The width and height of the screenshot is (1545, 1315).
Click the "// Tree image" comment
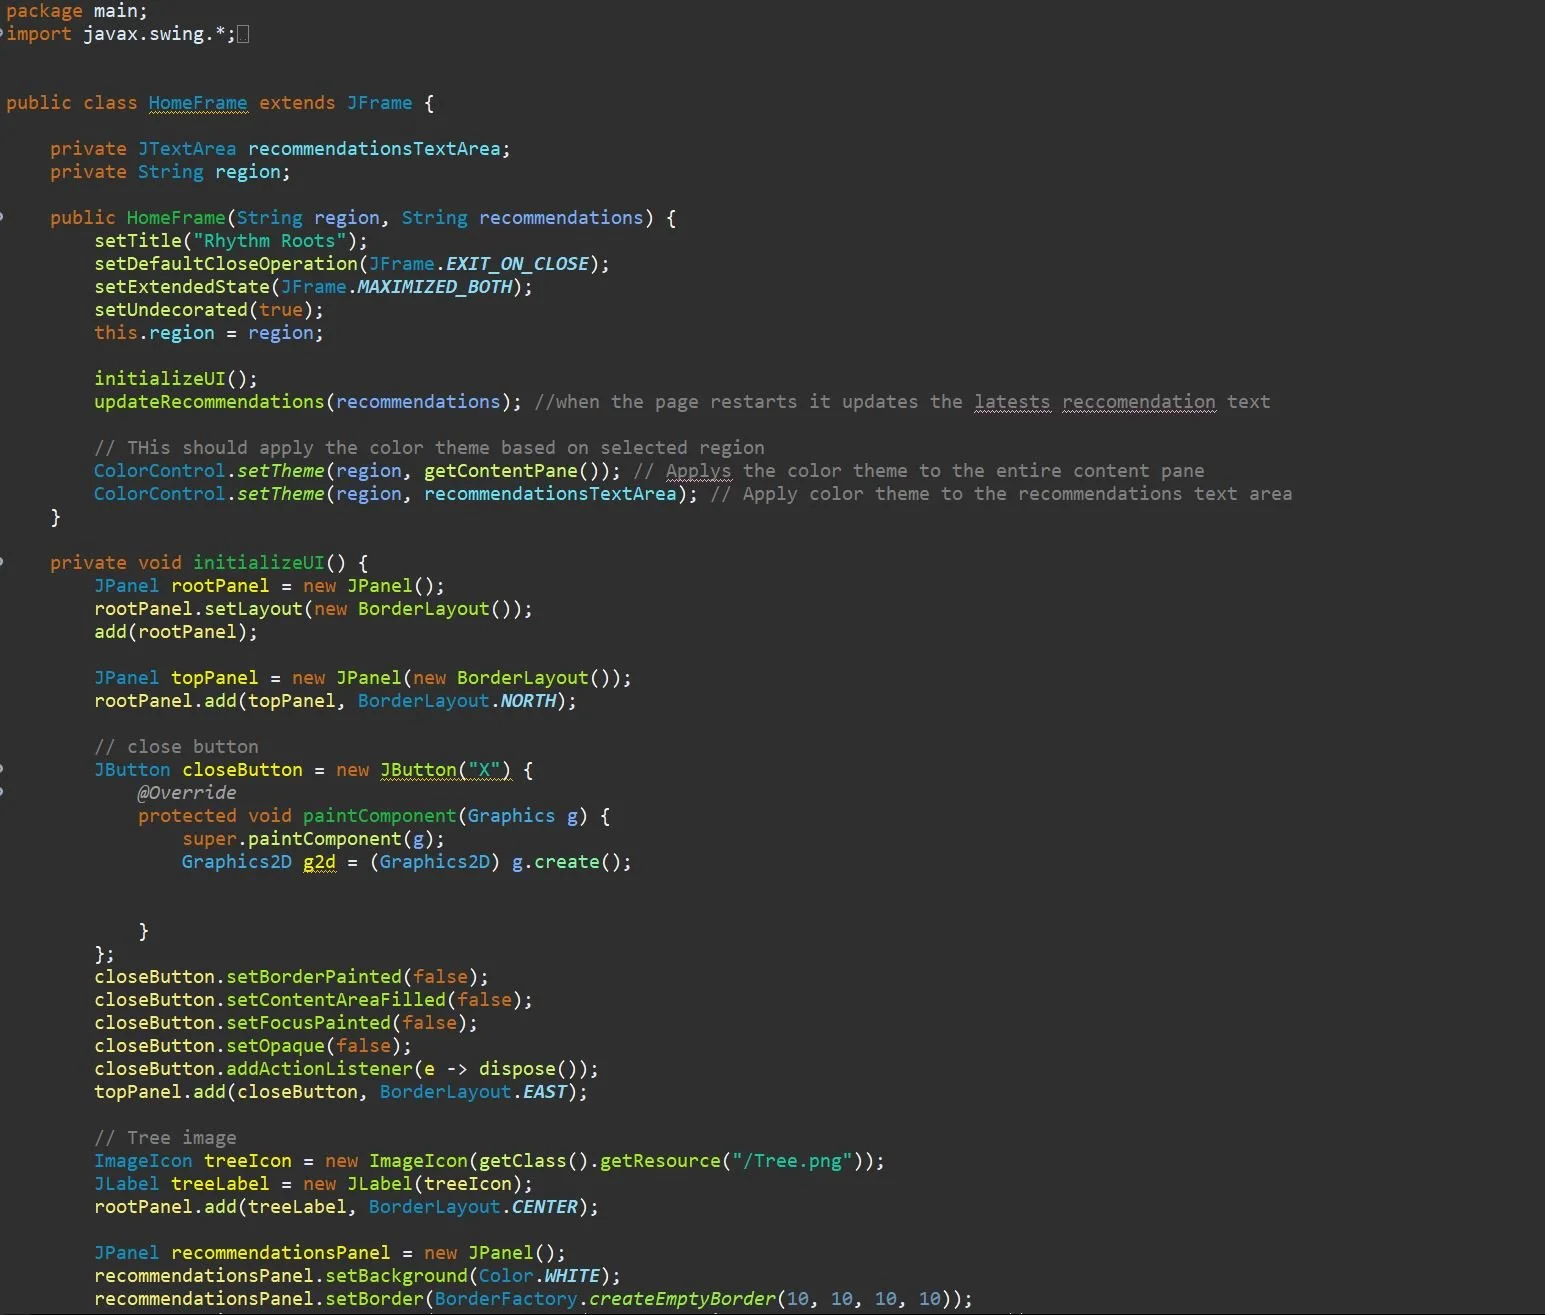(165, 1138)
